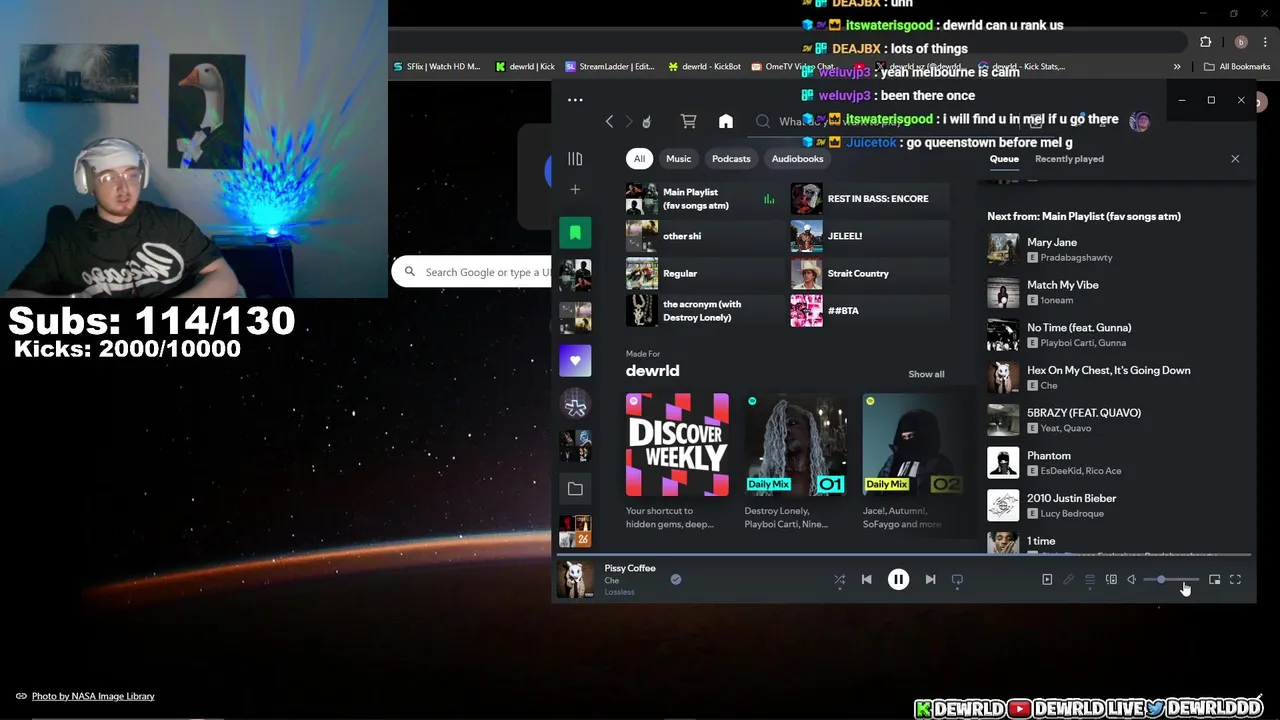Screen dimensions: 1280x720
Task: Select the Audiobooks filter chip
Action: [797, 159]
